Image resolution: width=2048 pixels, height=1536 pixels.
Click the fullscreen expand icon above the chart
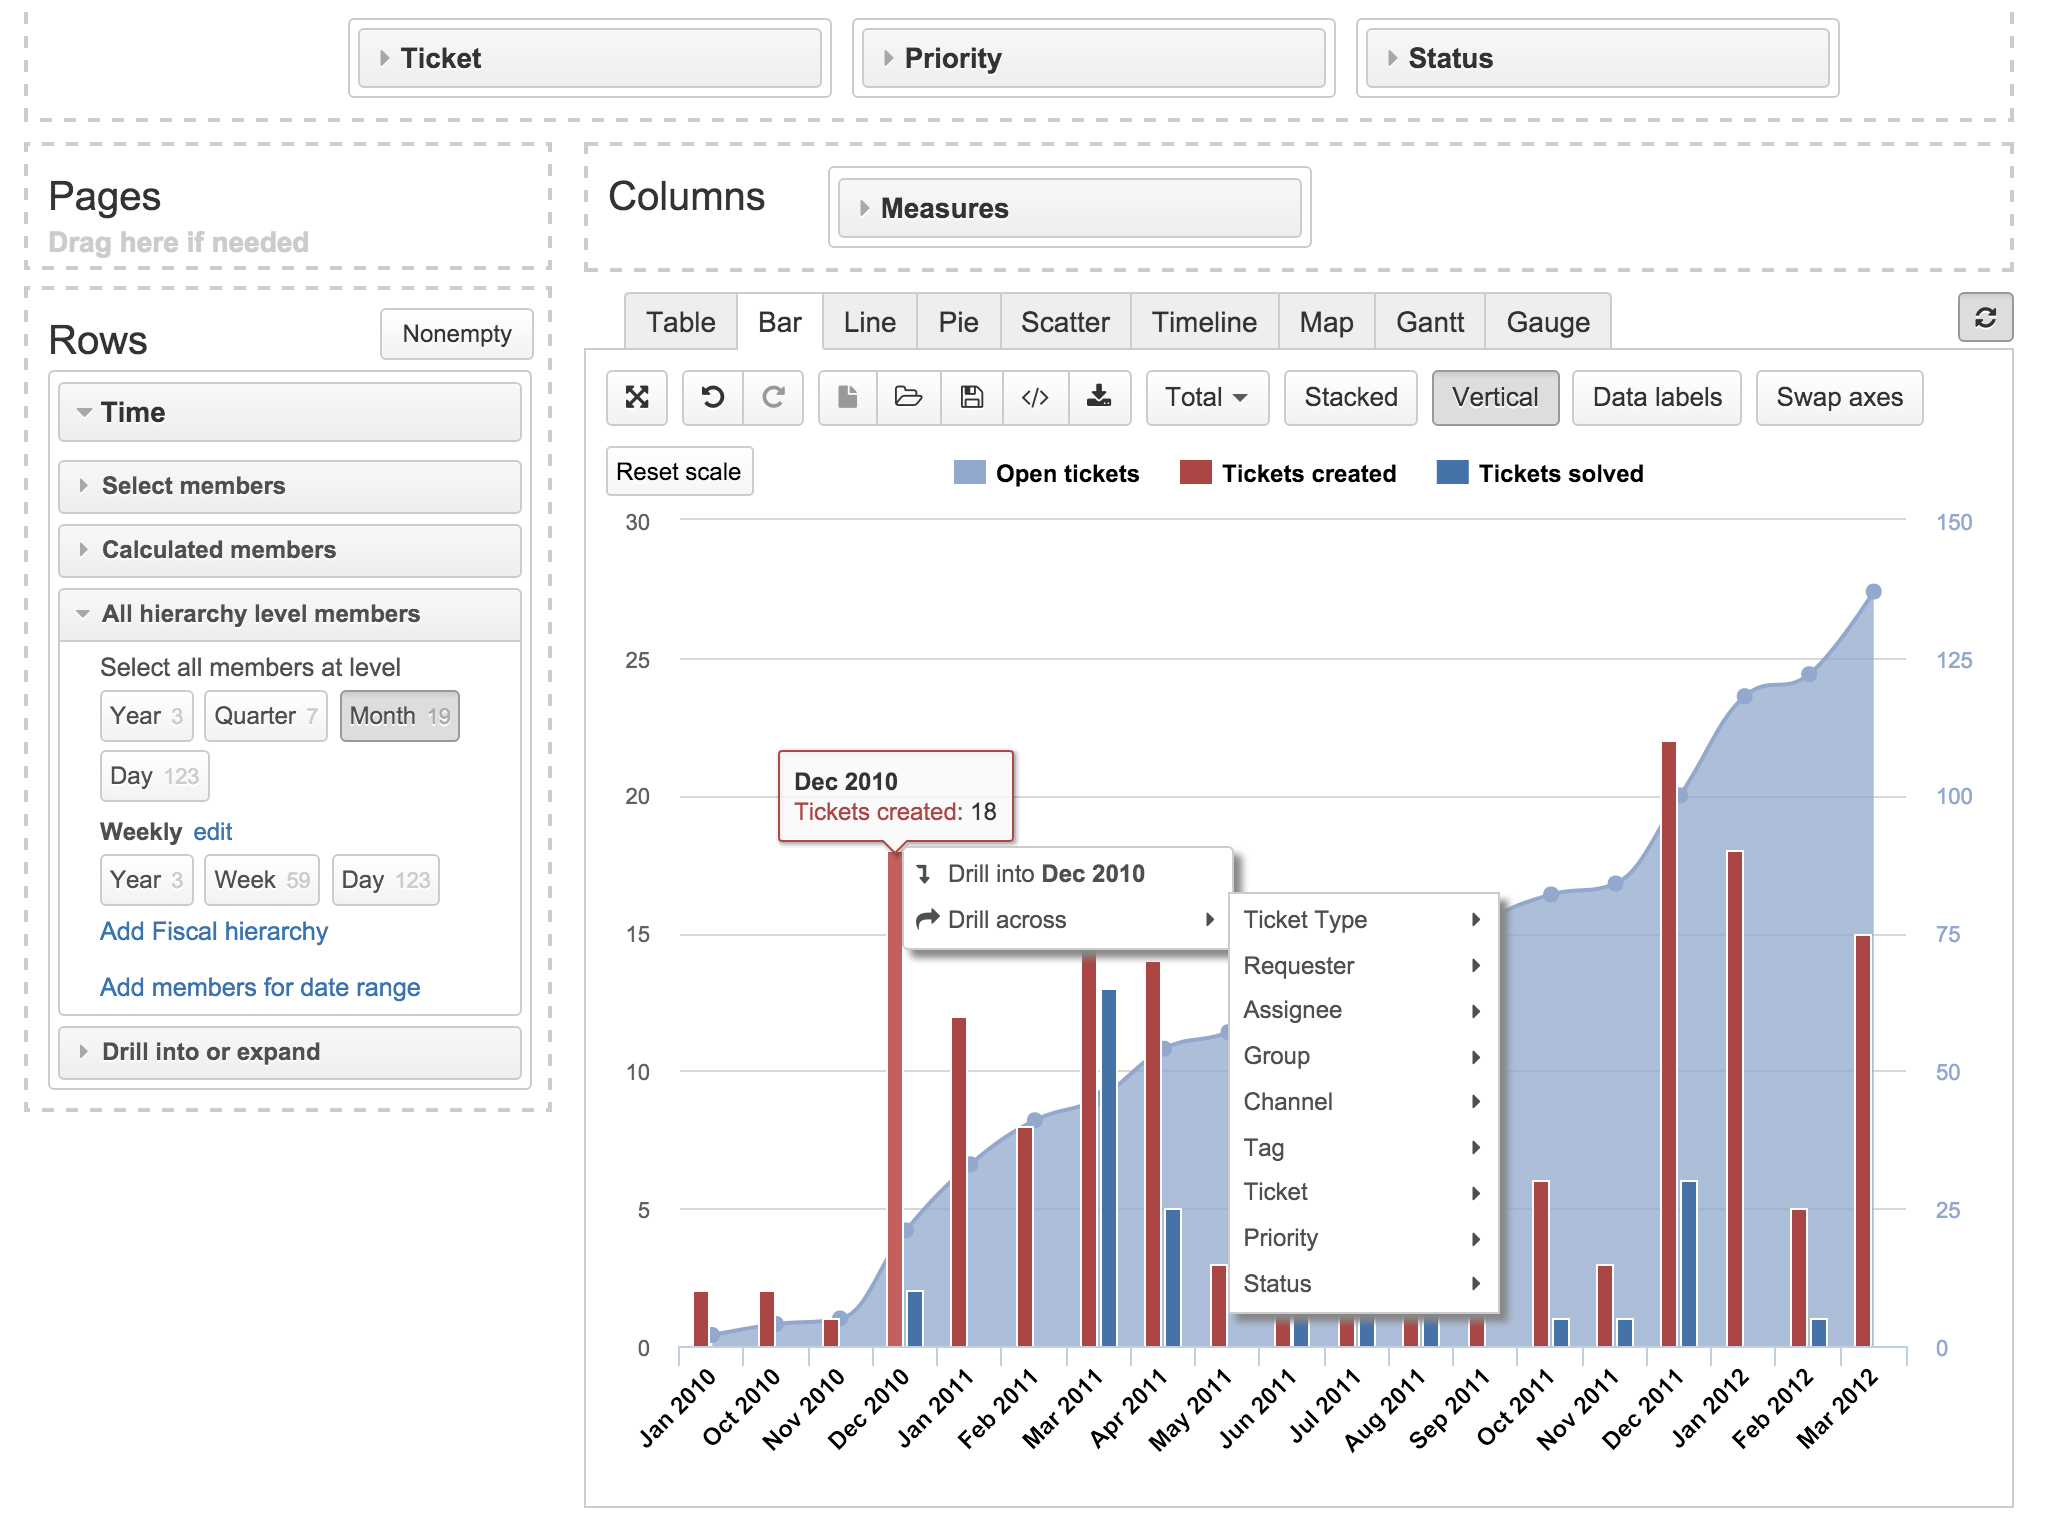637,397
